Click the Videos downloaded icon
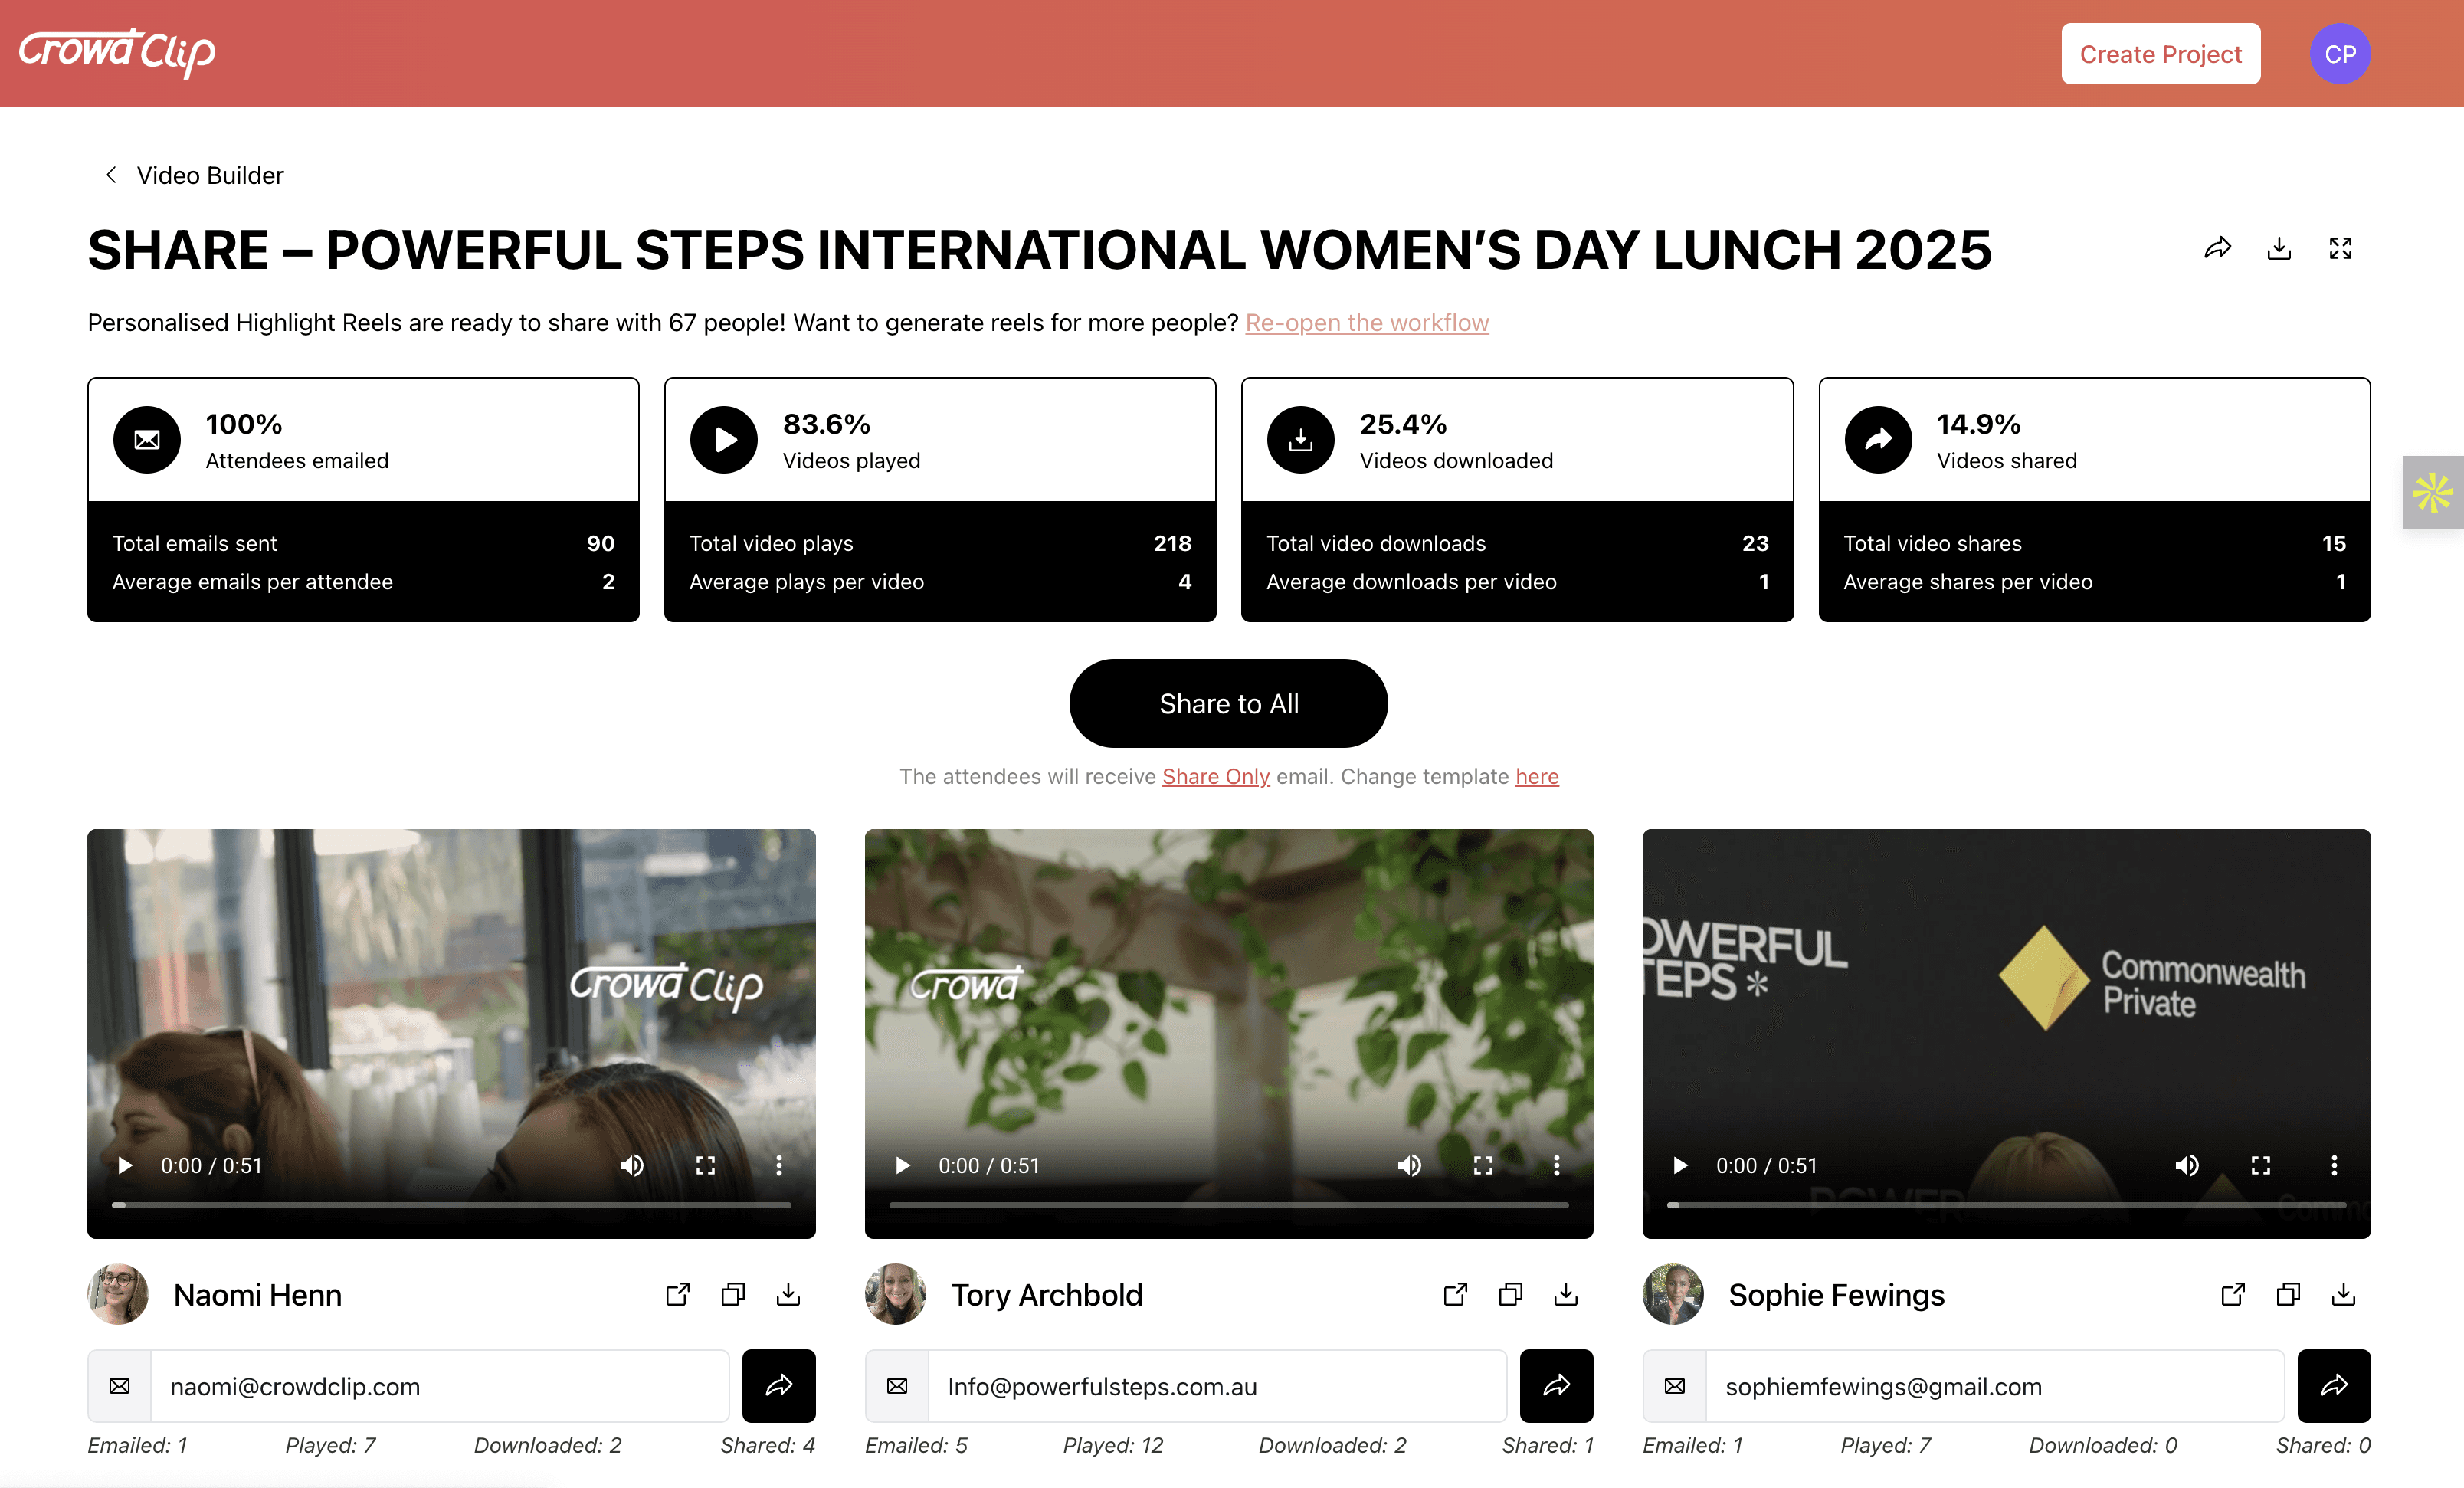Image resolution: width=2464 pixels, height=1488 pixels. point(1301,440)
